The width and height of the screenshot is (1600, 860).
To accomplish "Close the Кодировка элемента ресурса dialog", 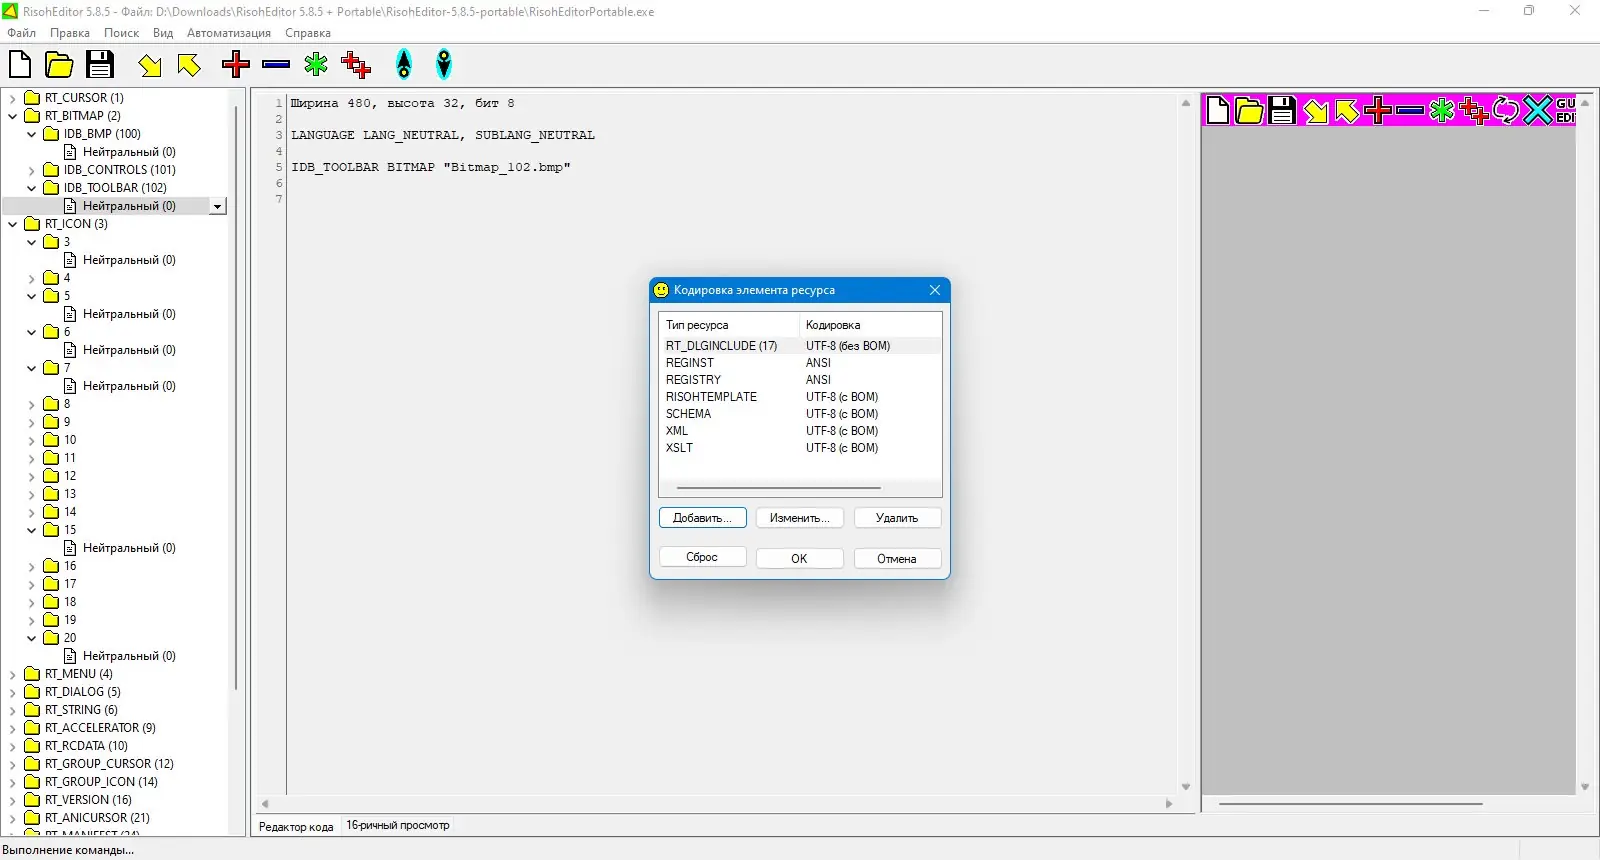I will point(935,290).
